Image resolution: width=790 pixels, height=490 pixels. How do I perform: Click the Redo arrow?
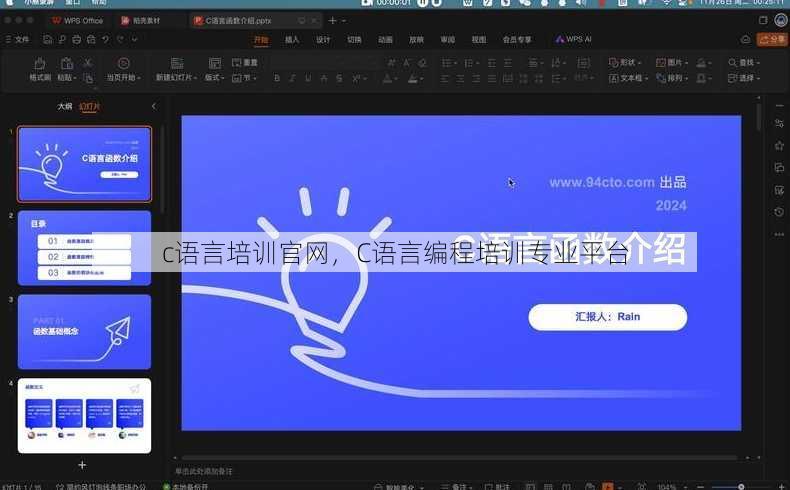[120, 39]
